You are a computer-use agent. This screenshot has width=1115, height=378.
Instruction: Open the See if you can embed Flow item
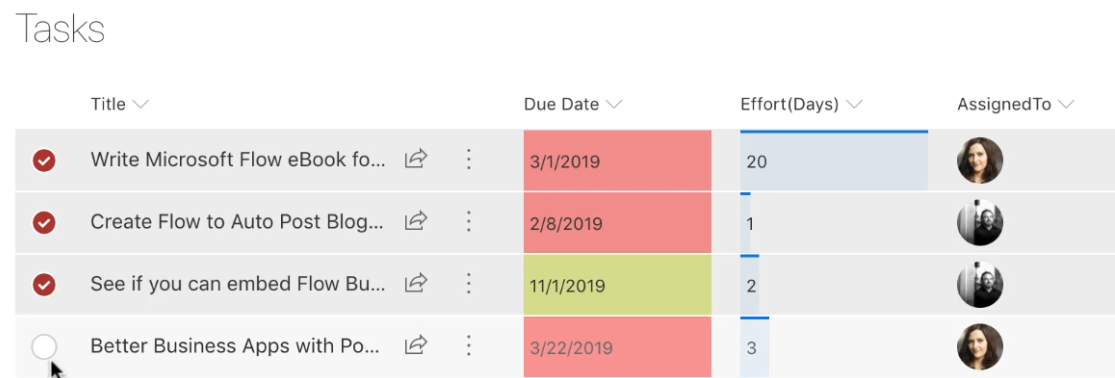tap(238, 284)
